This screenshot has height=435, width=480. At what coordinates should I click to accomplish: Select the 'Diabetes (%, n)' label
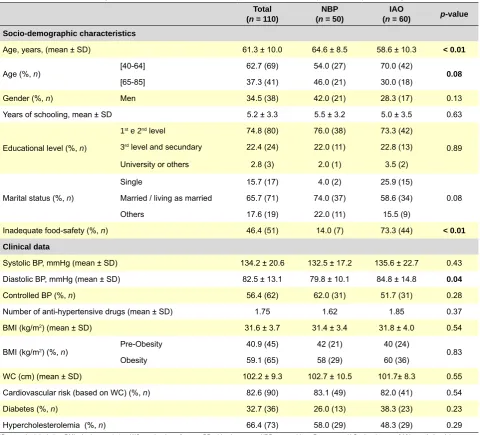pyautogui.click(x=30, y=409)
